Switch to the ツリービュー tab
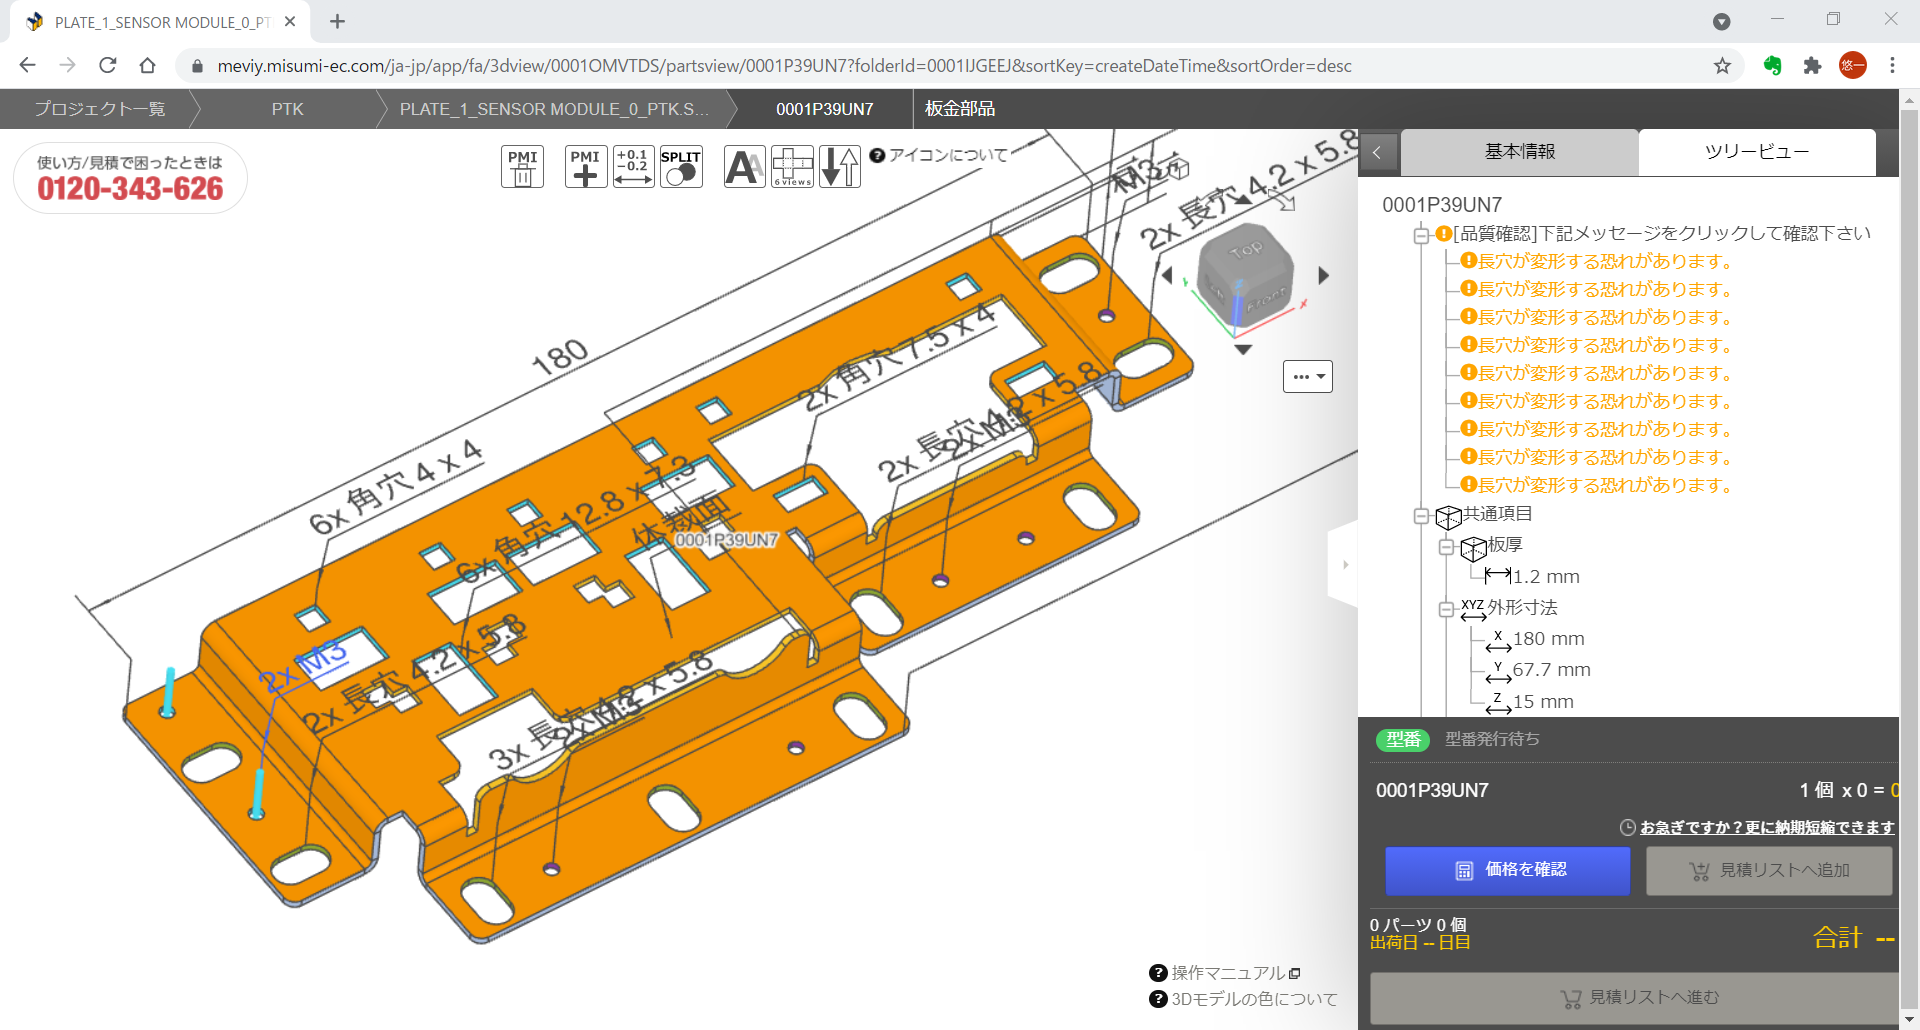 click(1757, 152)
